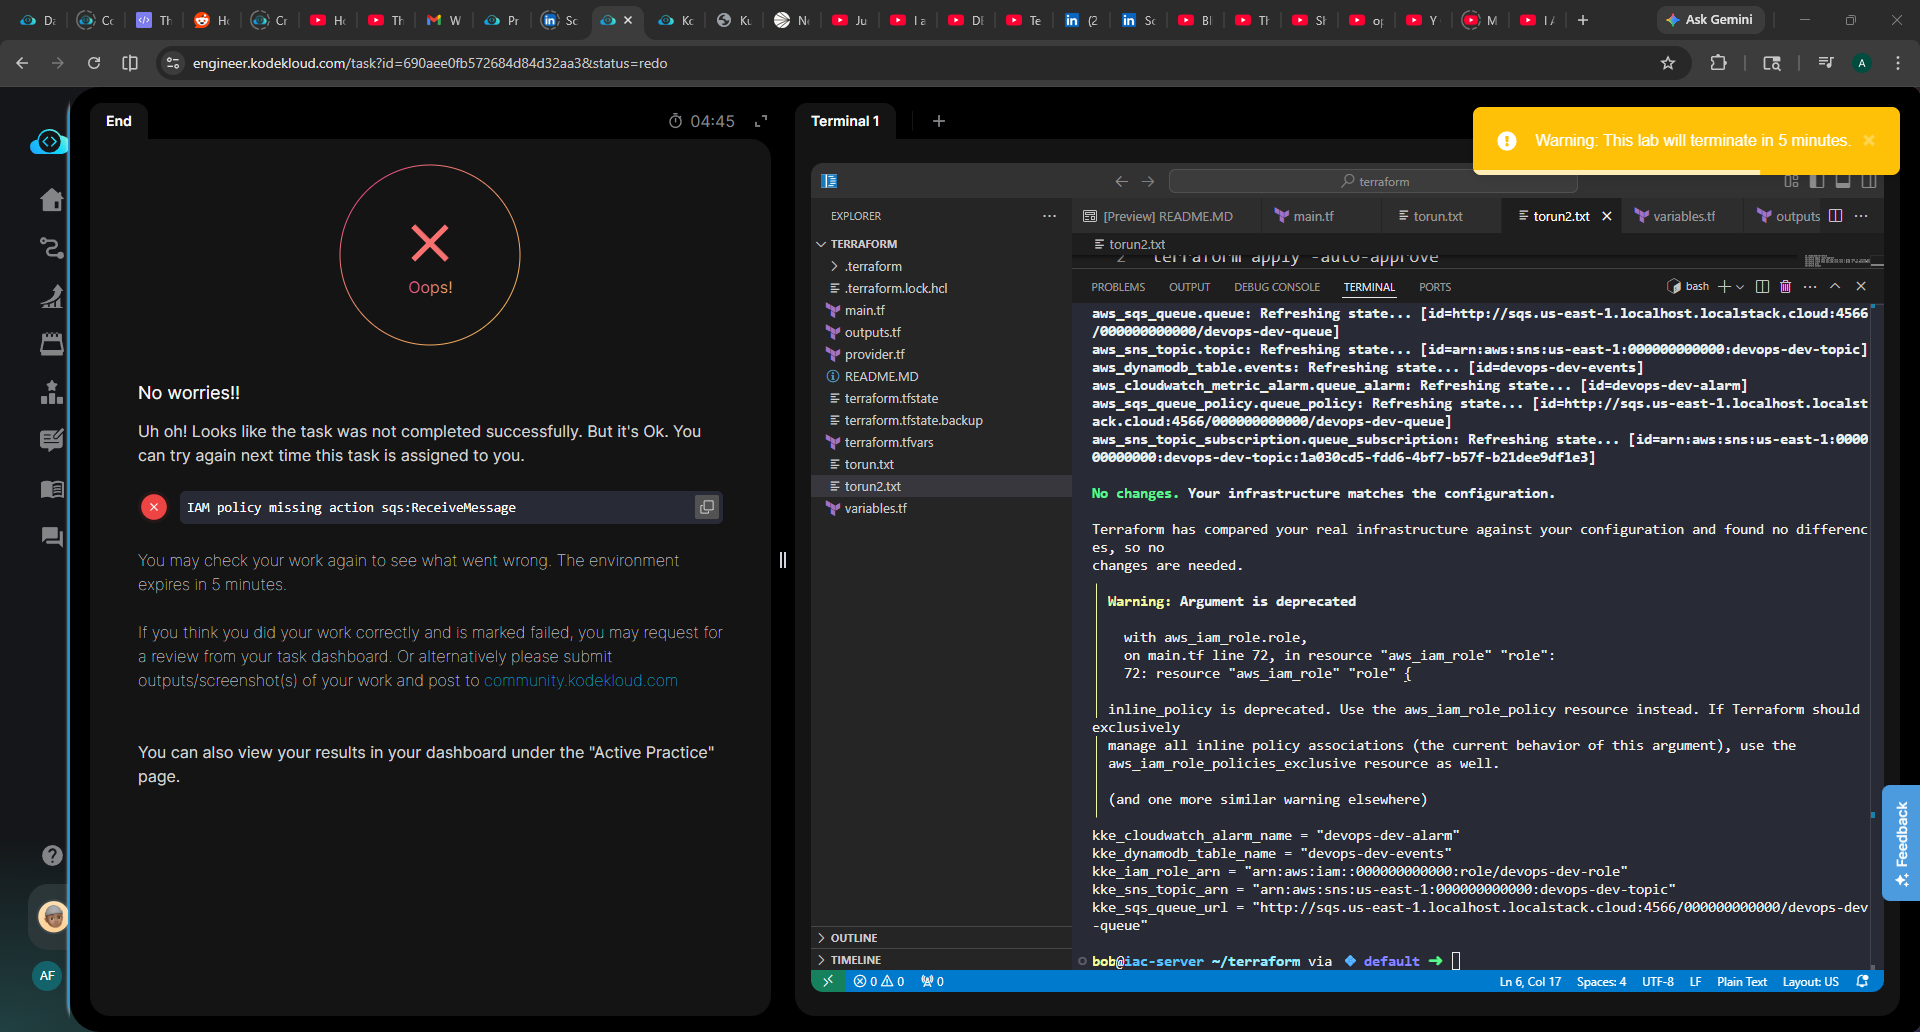Click the Home icon in KodeKloud sidebar
Image resolution: width=1920 pixels, height=1032 pixels.
52,200
